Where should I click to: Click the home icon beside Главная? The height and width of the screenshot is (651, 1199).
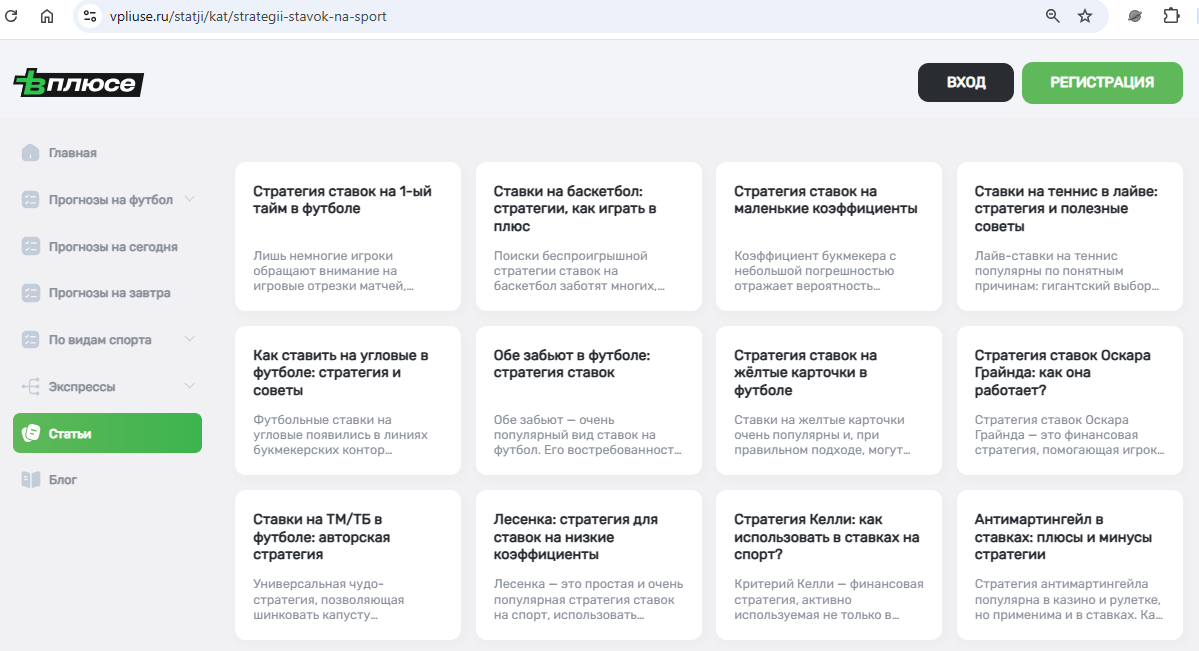click(x=30, y=153)
